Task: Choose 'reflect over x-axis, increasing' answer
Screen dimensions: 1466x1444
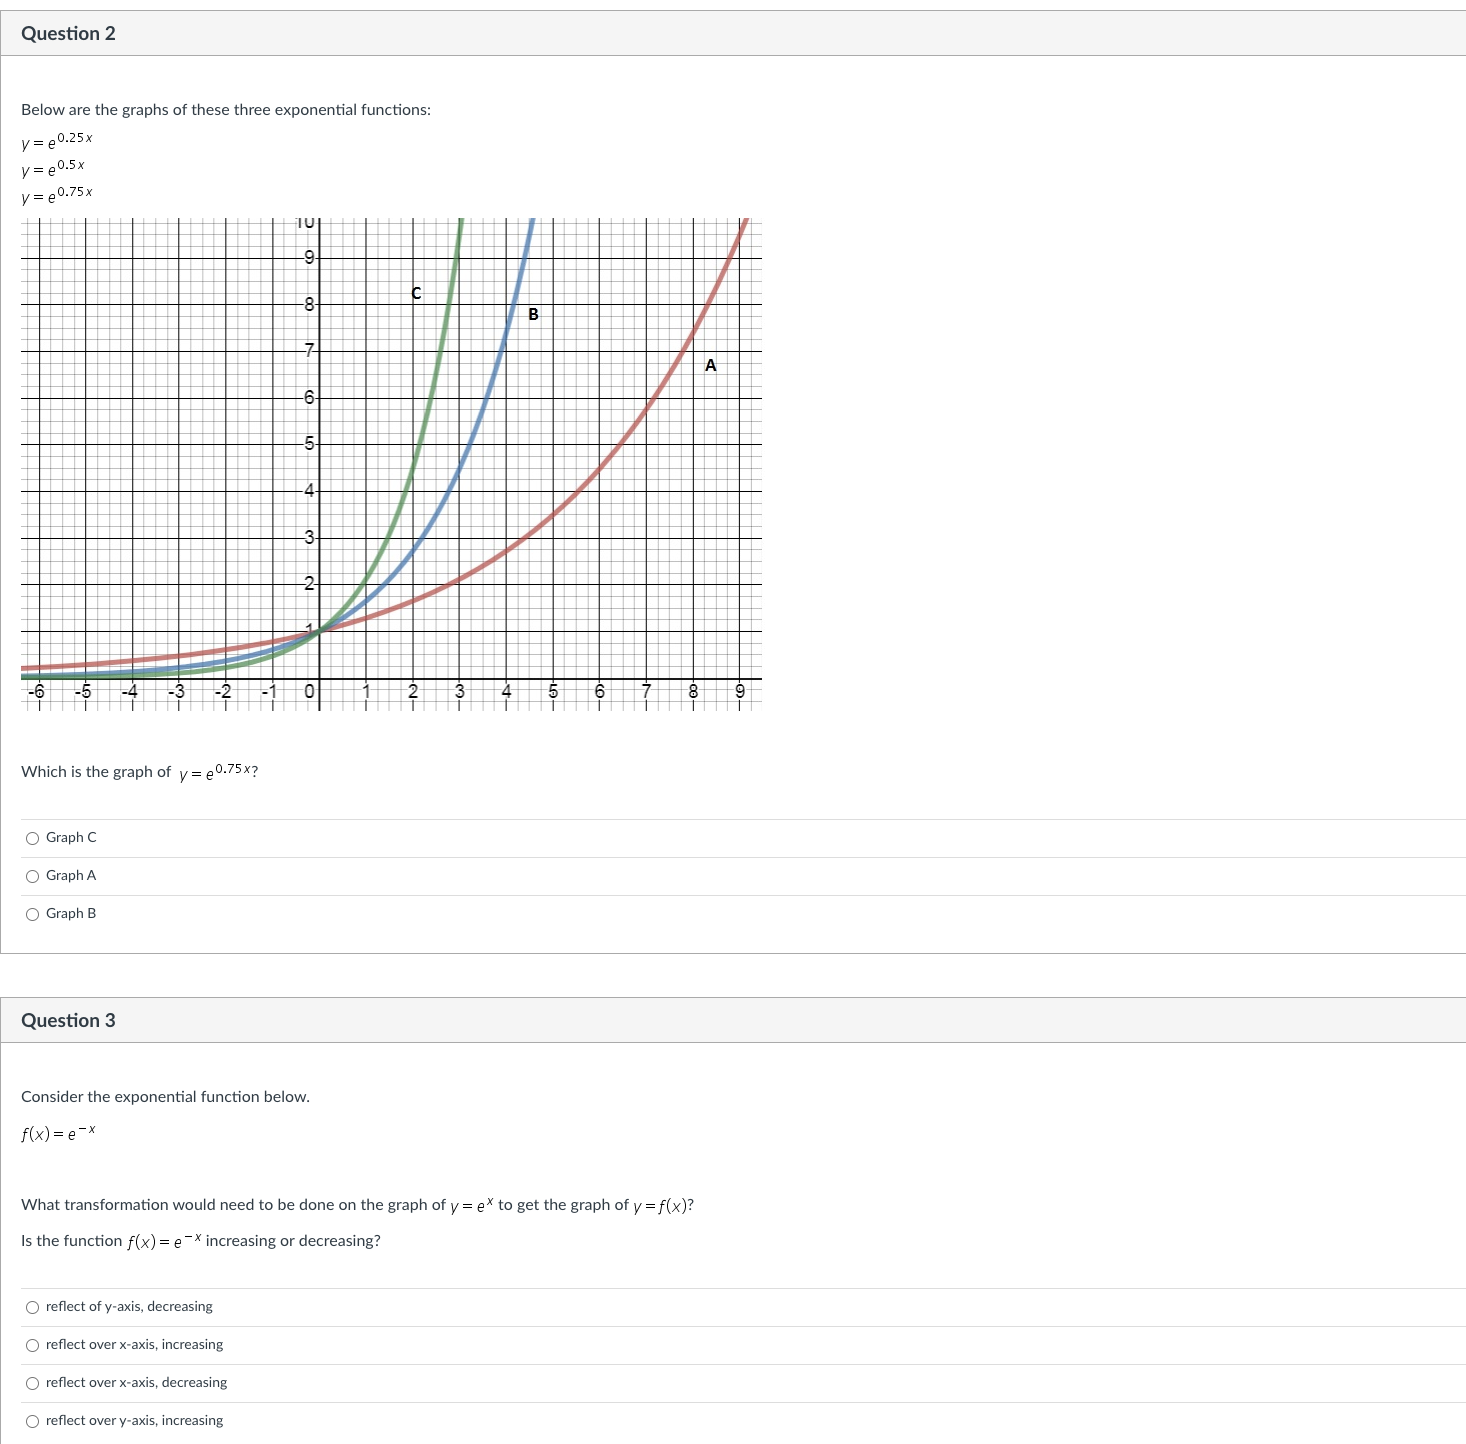Action: (x=33, y=1345)
